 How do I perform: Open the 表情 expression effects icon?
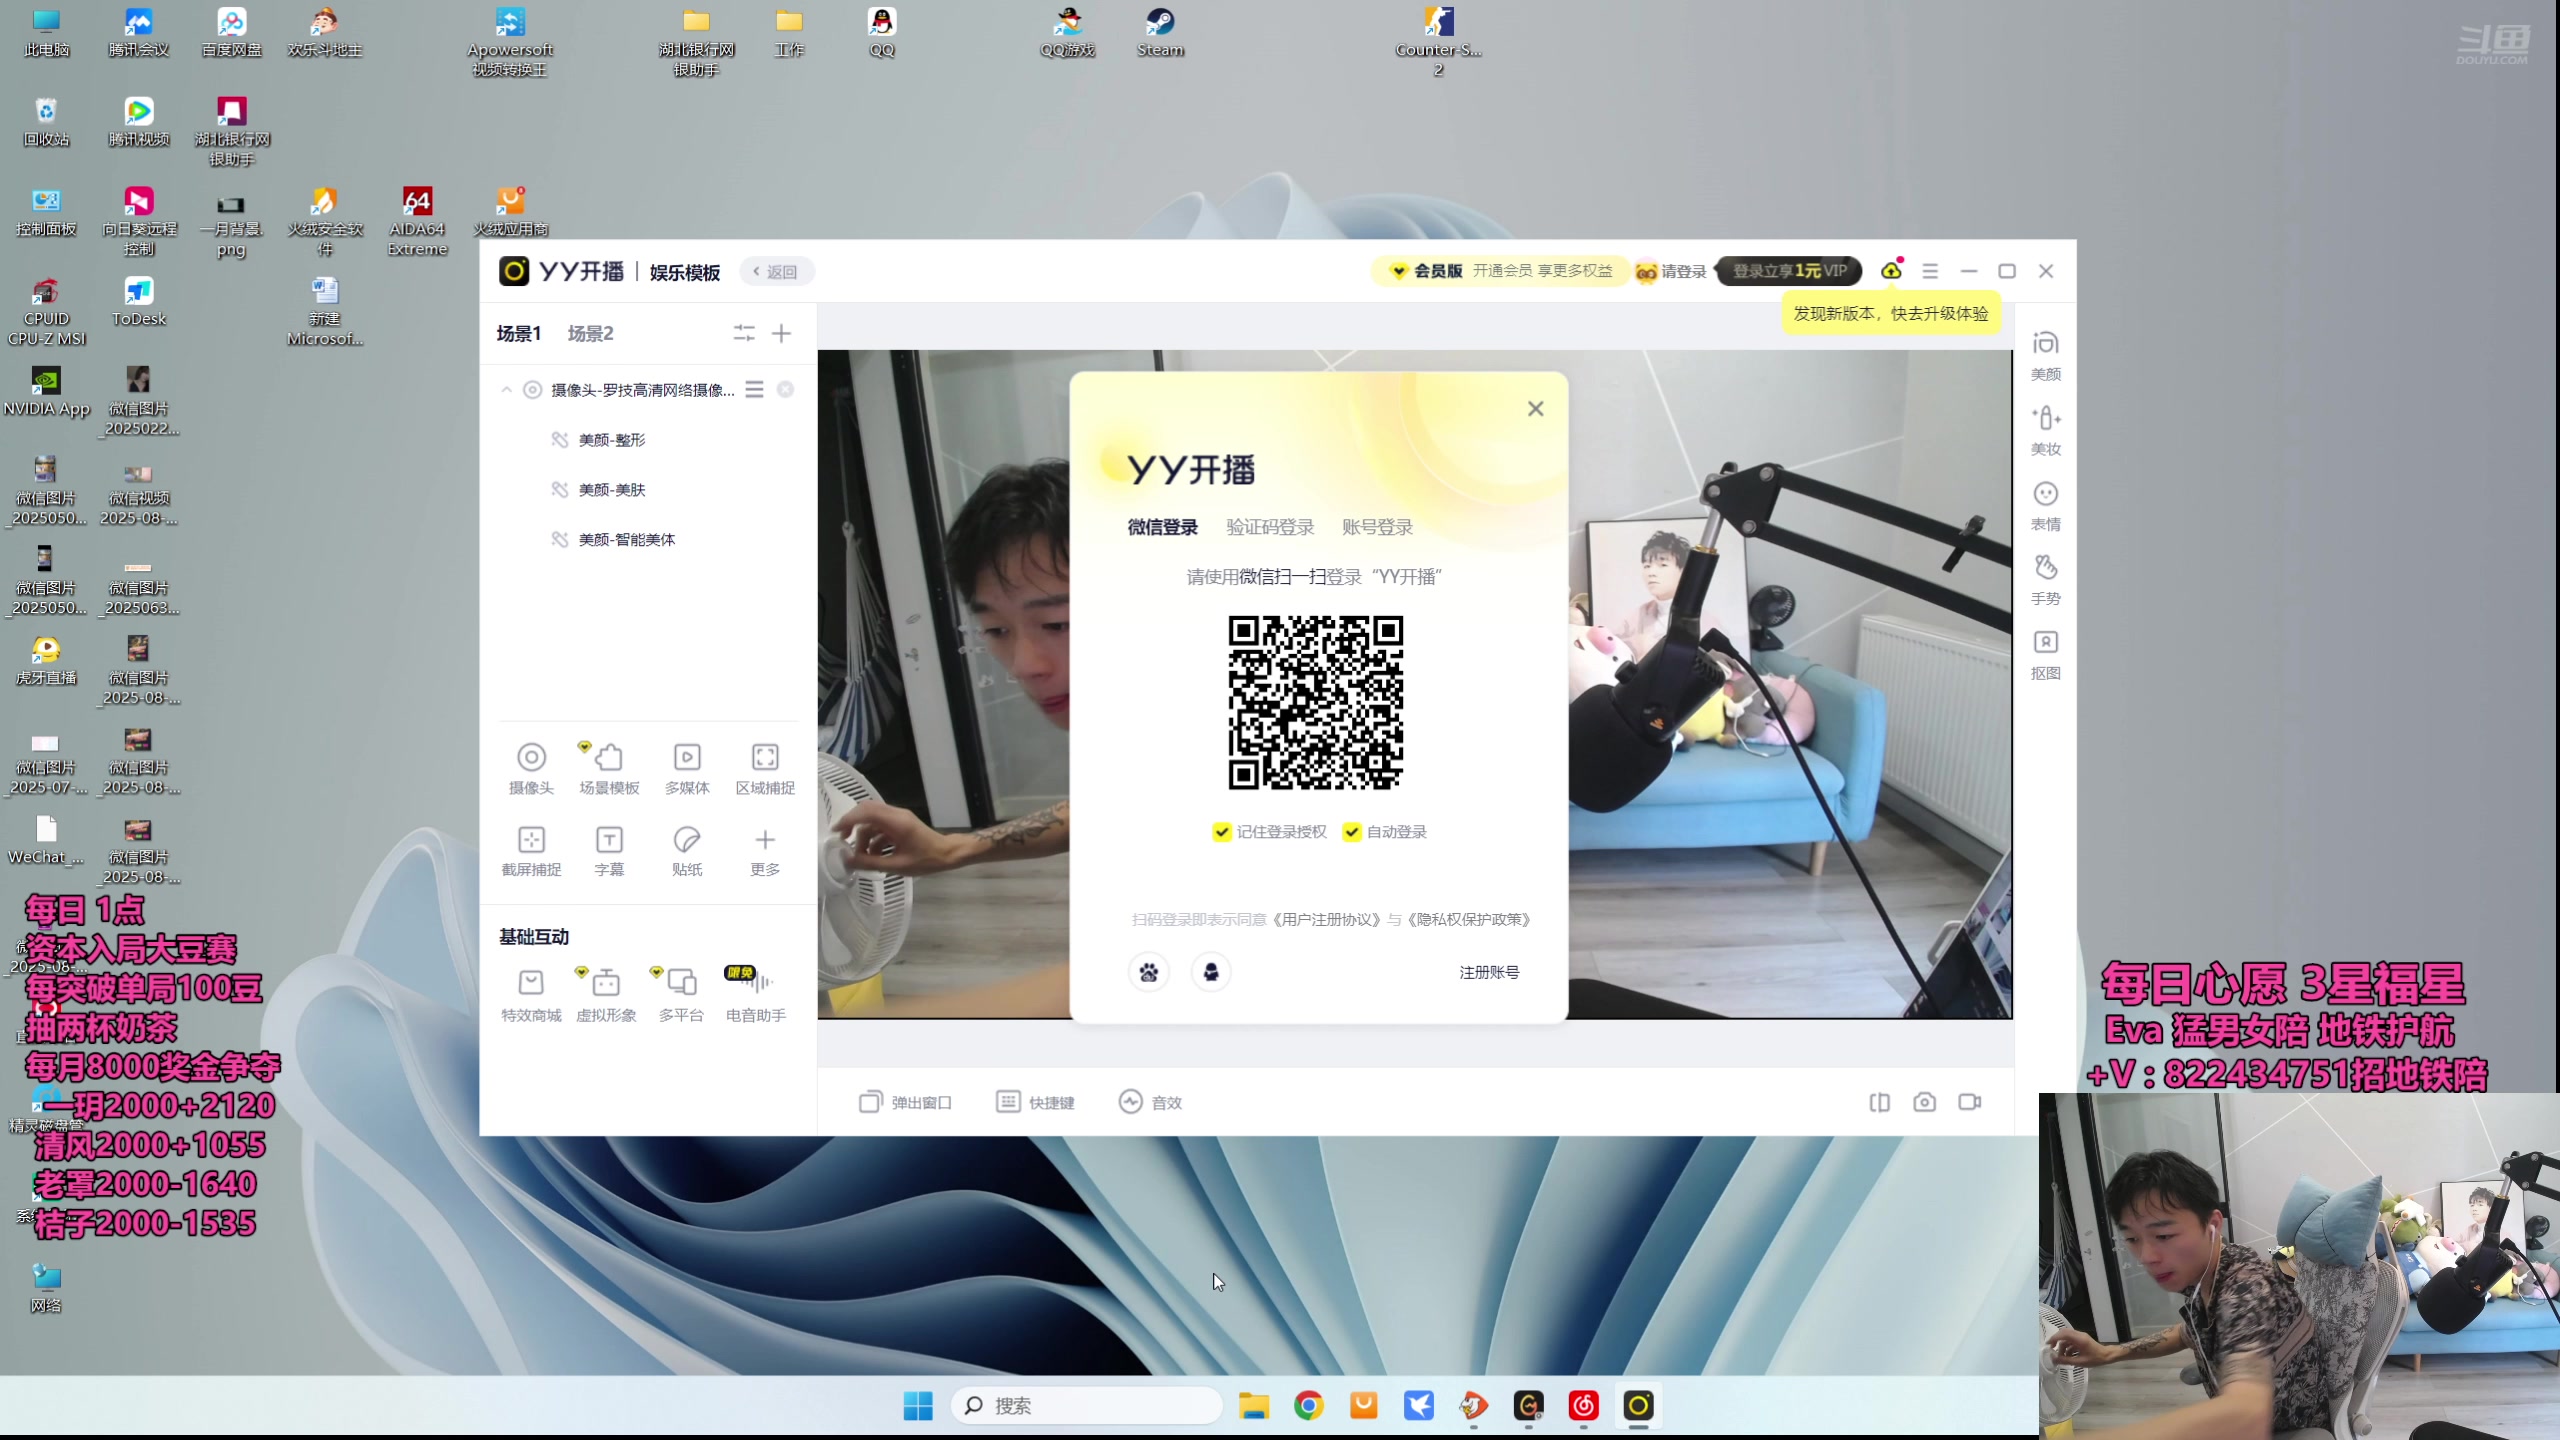pos(2045,505)
